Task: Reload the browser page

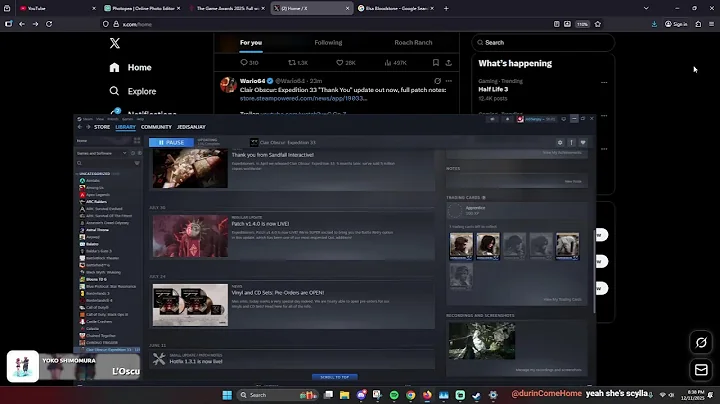Action: 49,24
